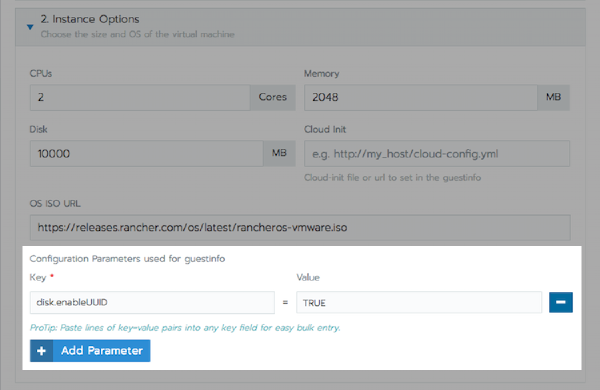Click the MB label beside Memory
The image size is (600, 390).
(553, 98)
